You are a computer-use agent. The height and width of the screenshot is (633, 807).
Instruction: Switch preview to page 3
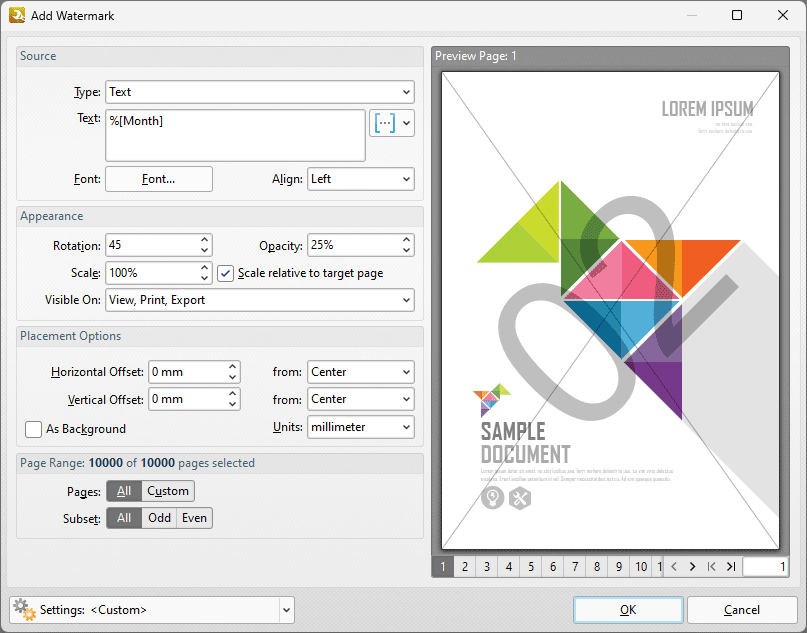pyautogui.click(x=487, y=567)
